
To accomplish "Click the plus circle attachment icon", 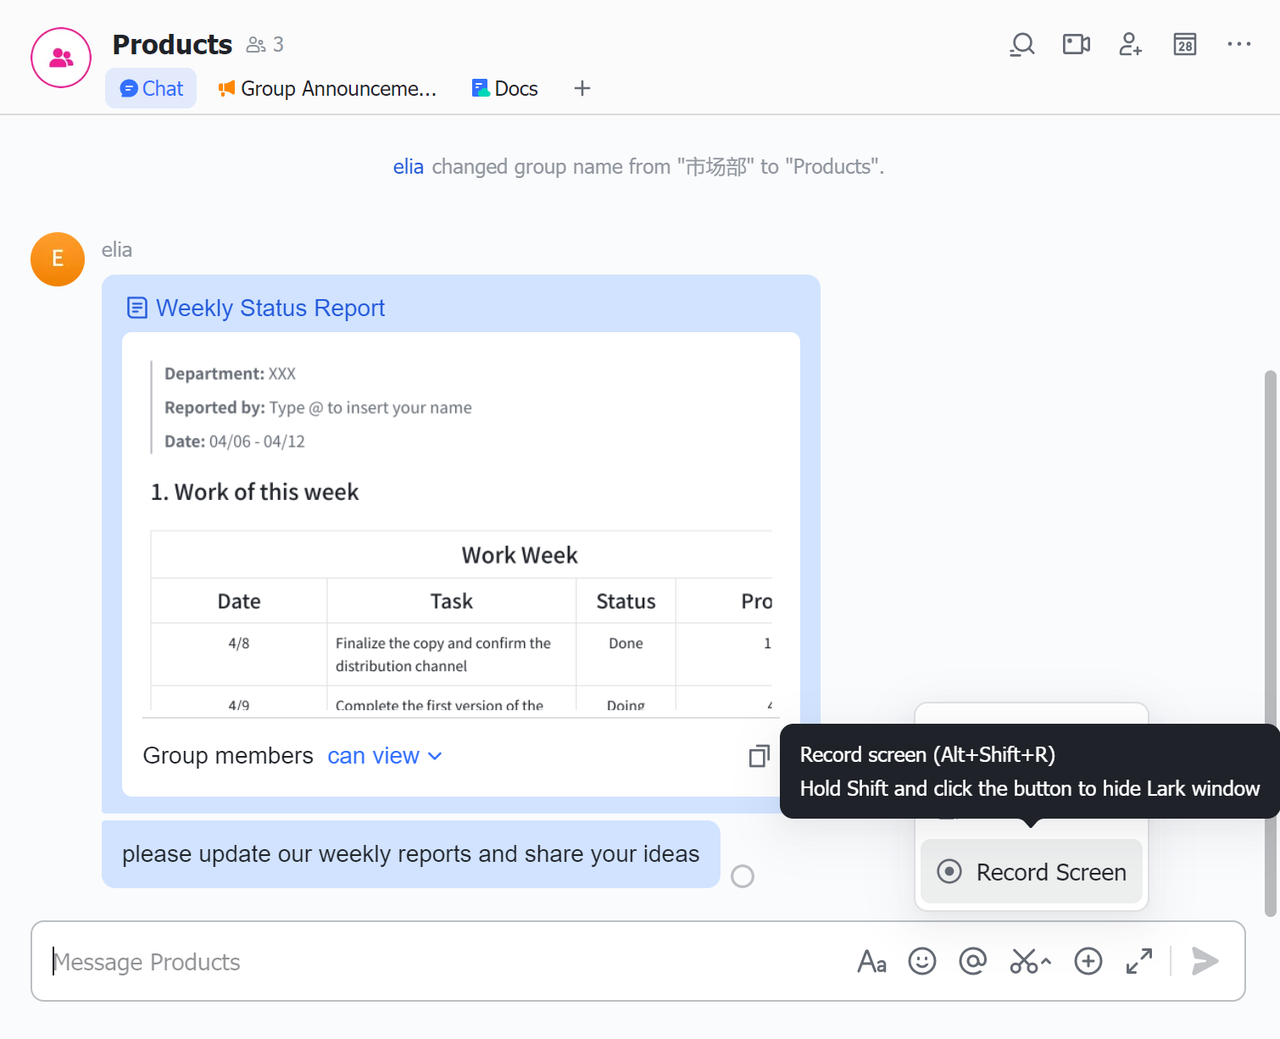I will click(x=1088, y=962).
